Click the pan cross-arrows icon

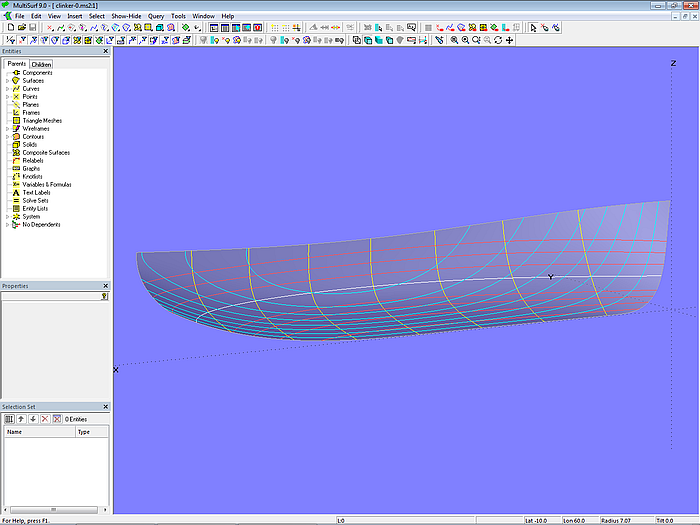coord(510,40)
